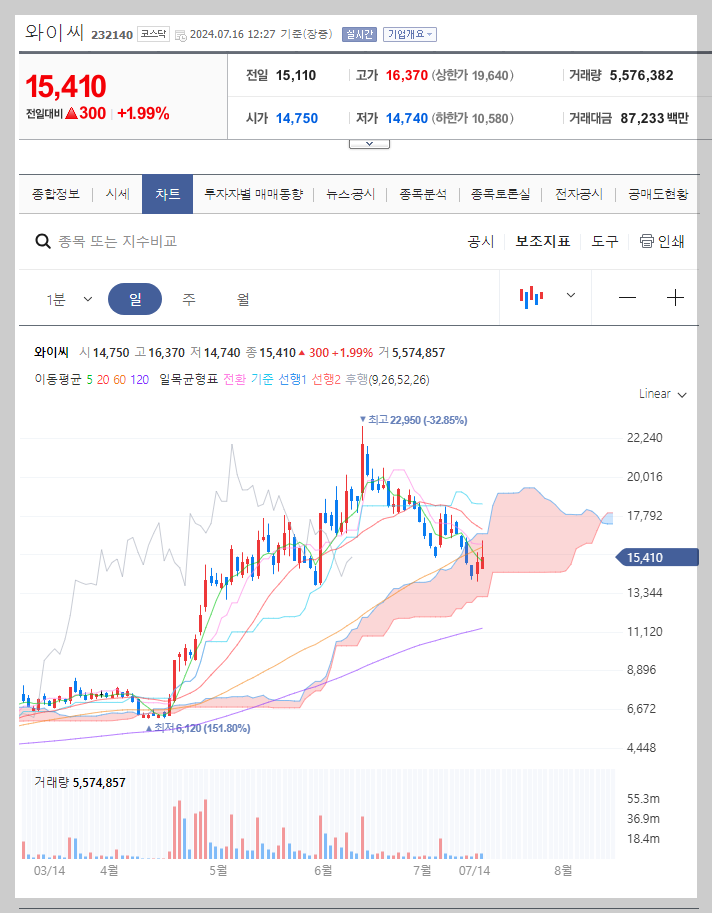The width and height of the screenshot is (712, 913).
Task: Click the 실시간 real-time button
Action: coord(359,33)
